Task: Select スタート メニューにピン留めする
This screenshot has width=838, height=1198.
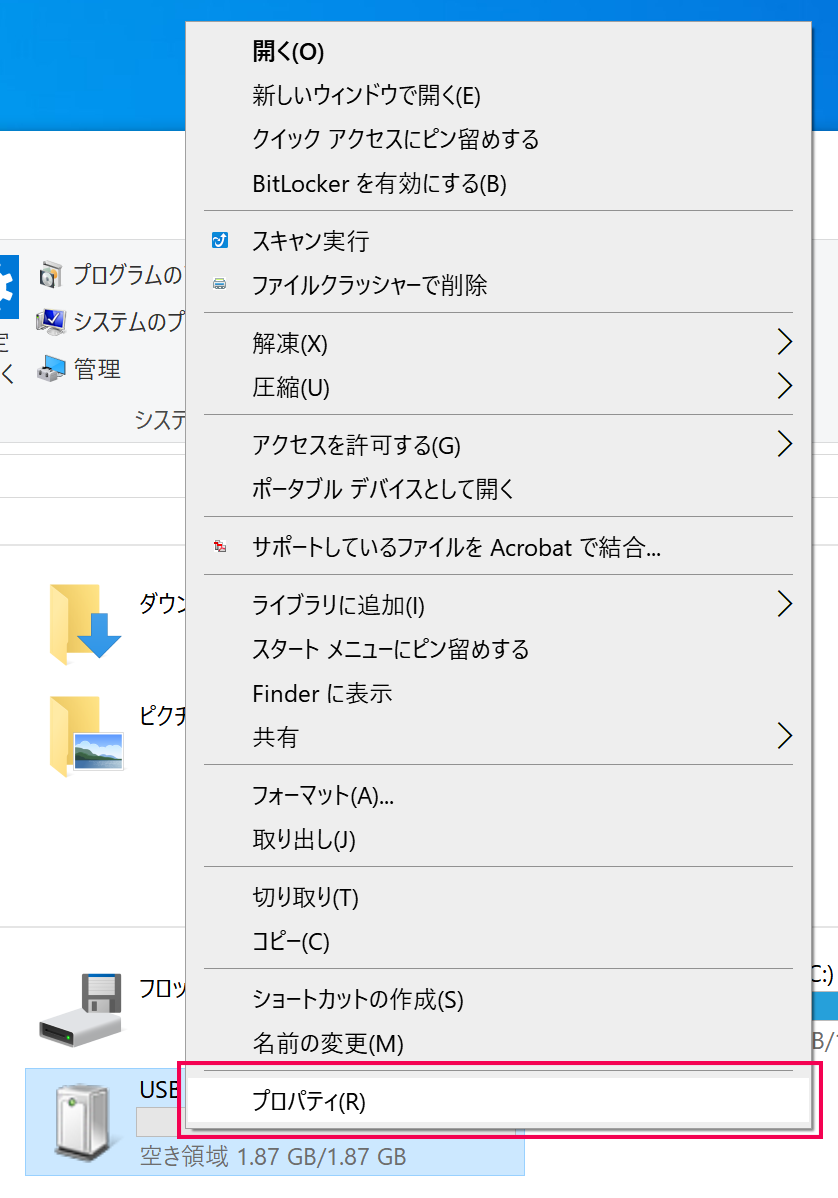Action: [499, 649]
